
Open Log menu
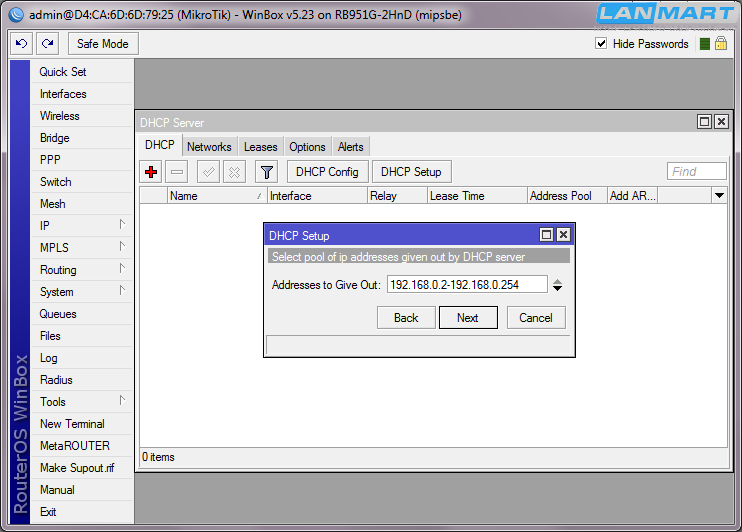81,358
